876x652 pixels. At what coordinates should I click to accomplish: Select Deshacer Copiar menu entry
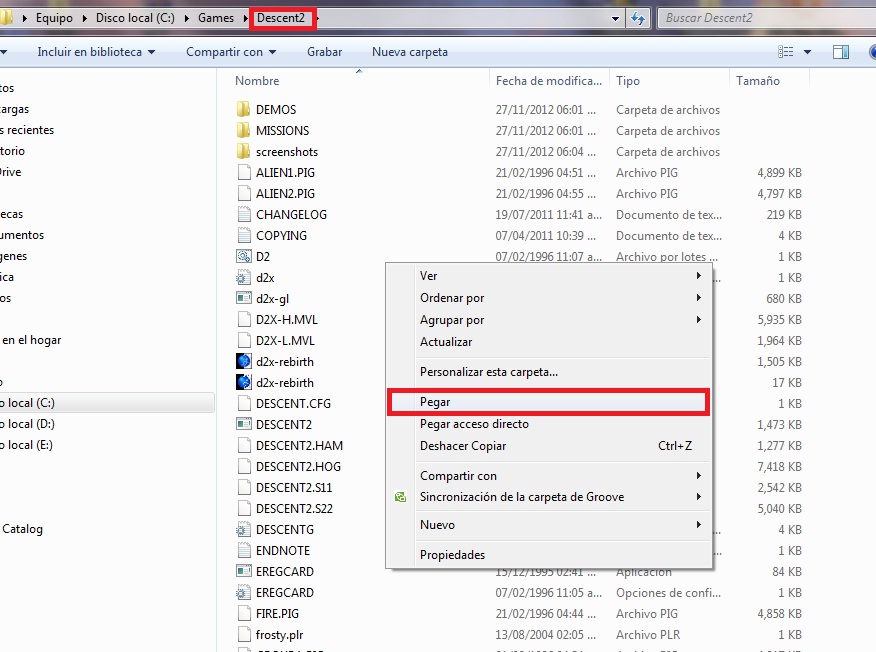(x=463, y=446)
